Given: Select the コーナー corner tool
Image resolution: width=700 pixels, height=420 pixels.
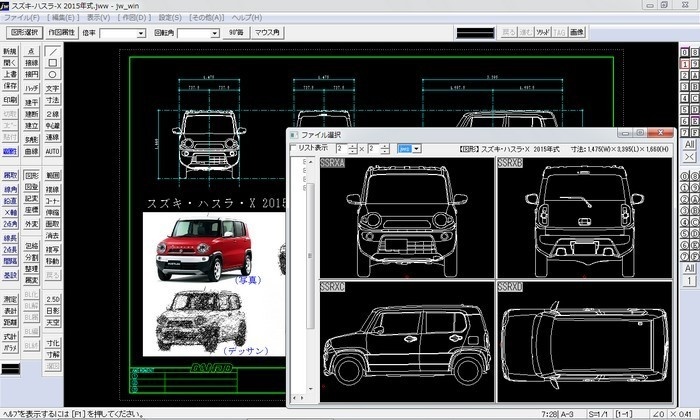Looking at the screenshot, I should coord(53,201).
